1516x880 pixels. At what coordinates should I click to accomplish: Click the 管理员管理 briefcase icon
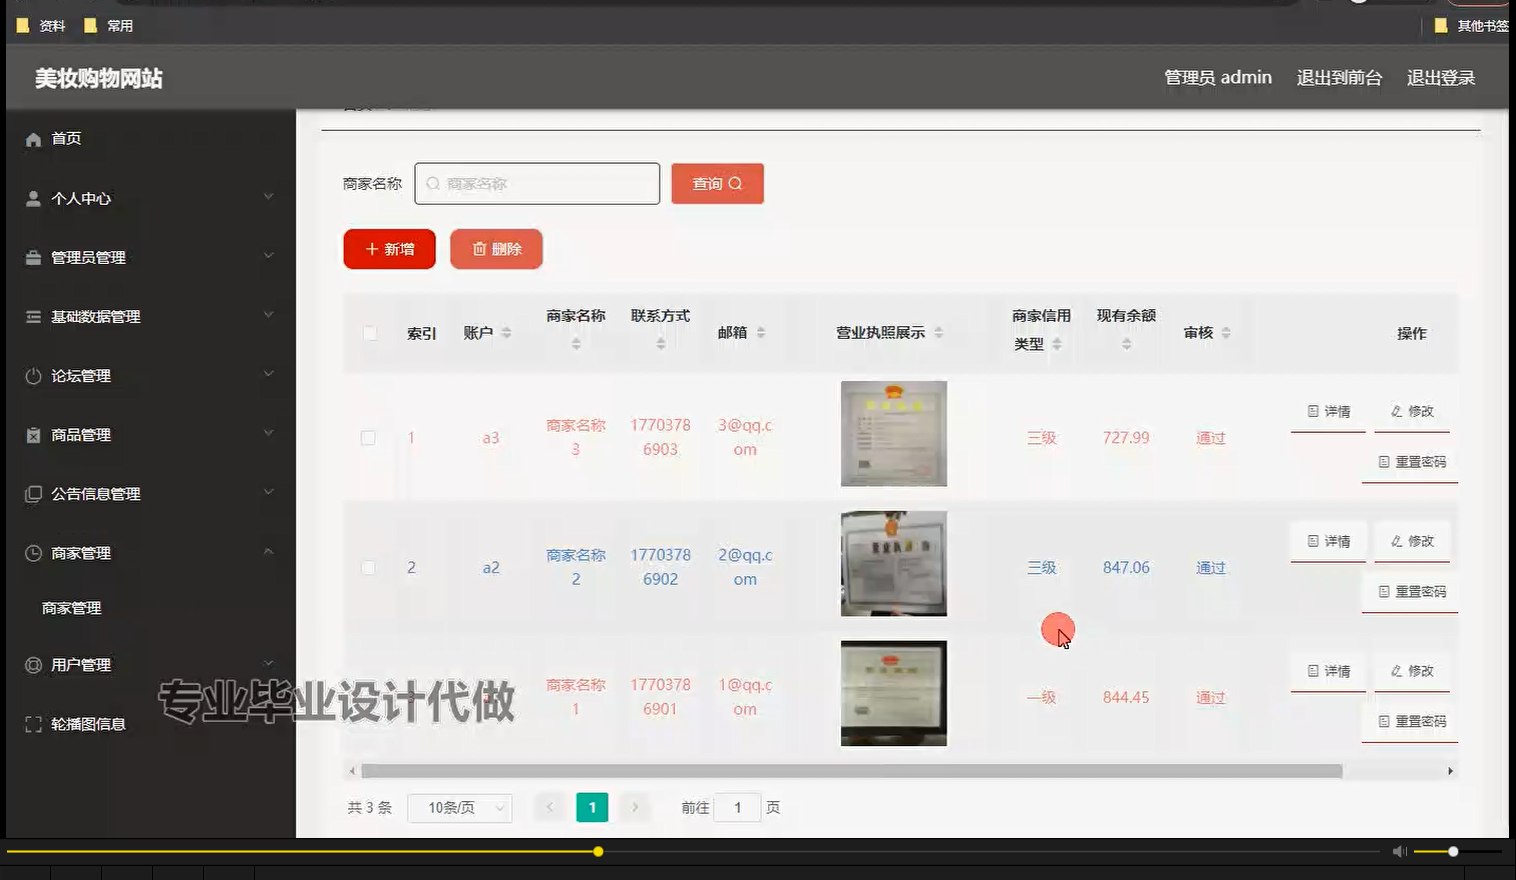tap(33, 257)
